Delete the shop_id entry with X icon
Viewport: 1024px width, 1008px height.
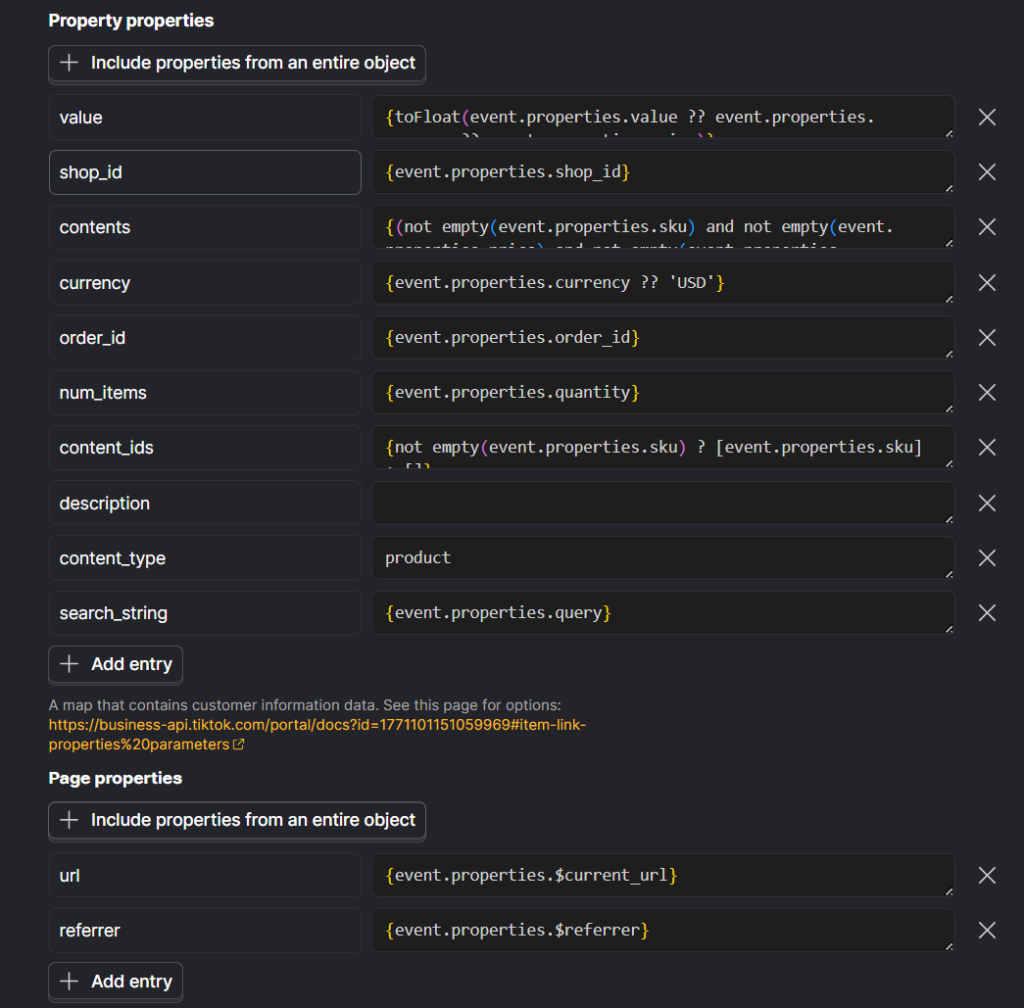986,172
